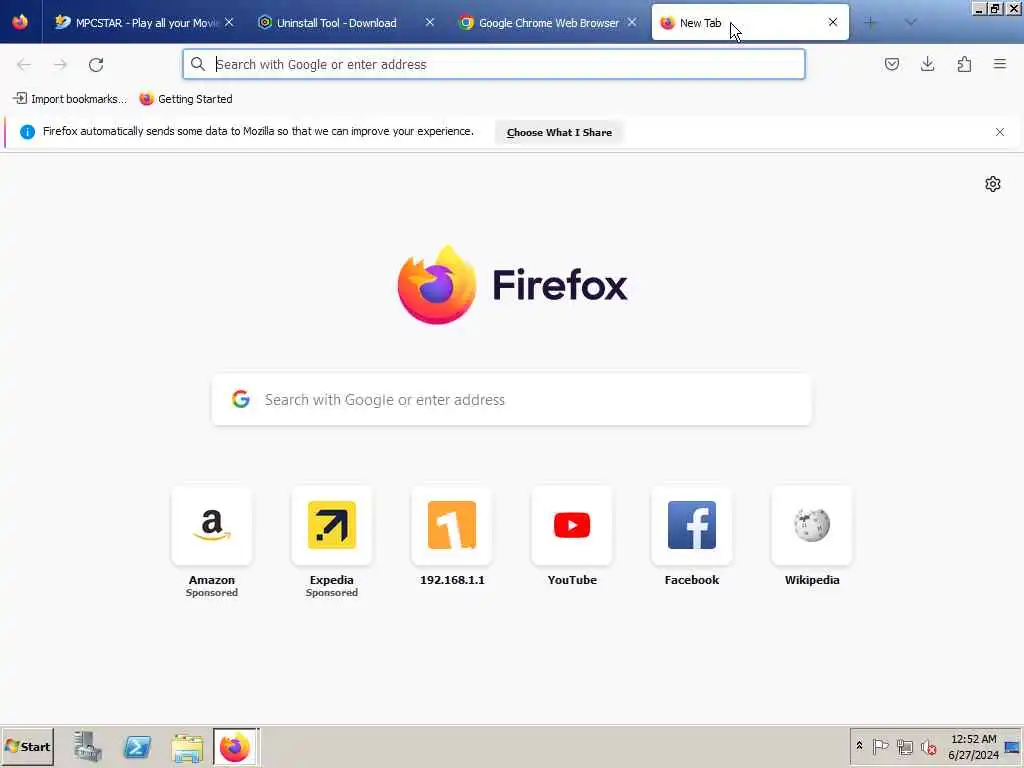The height and width of the screenshot is (768, 1024).
Task: Close the Google Chrome Web Browser tab
Action: [632, 22]
